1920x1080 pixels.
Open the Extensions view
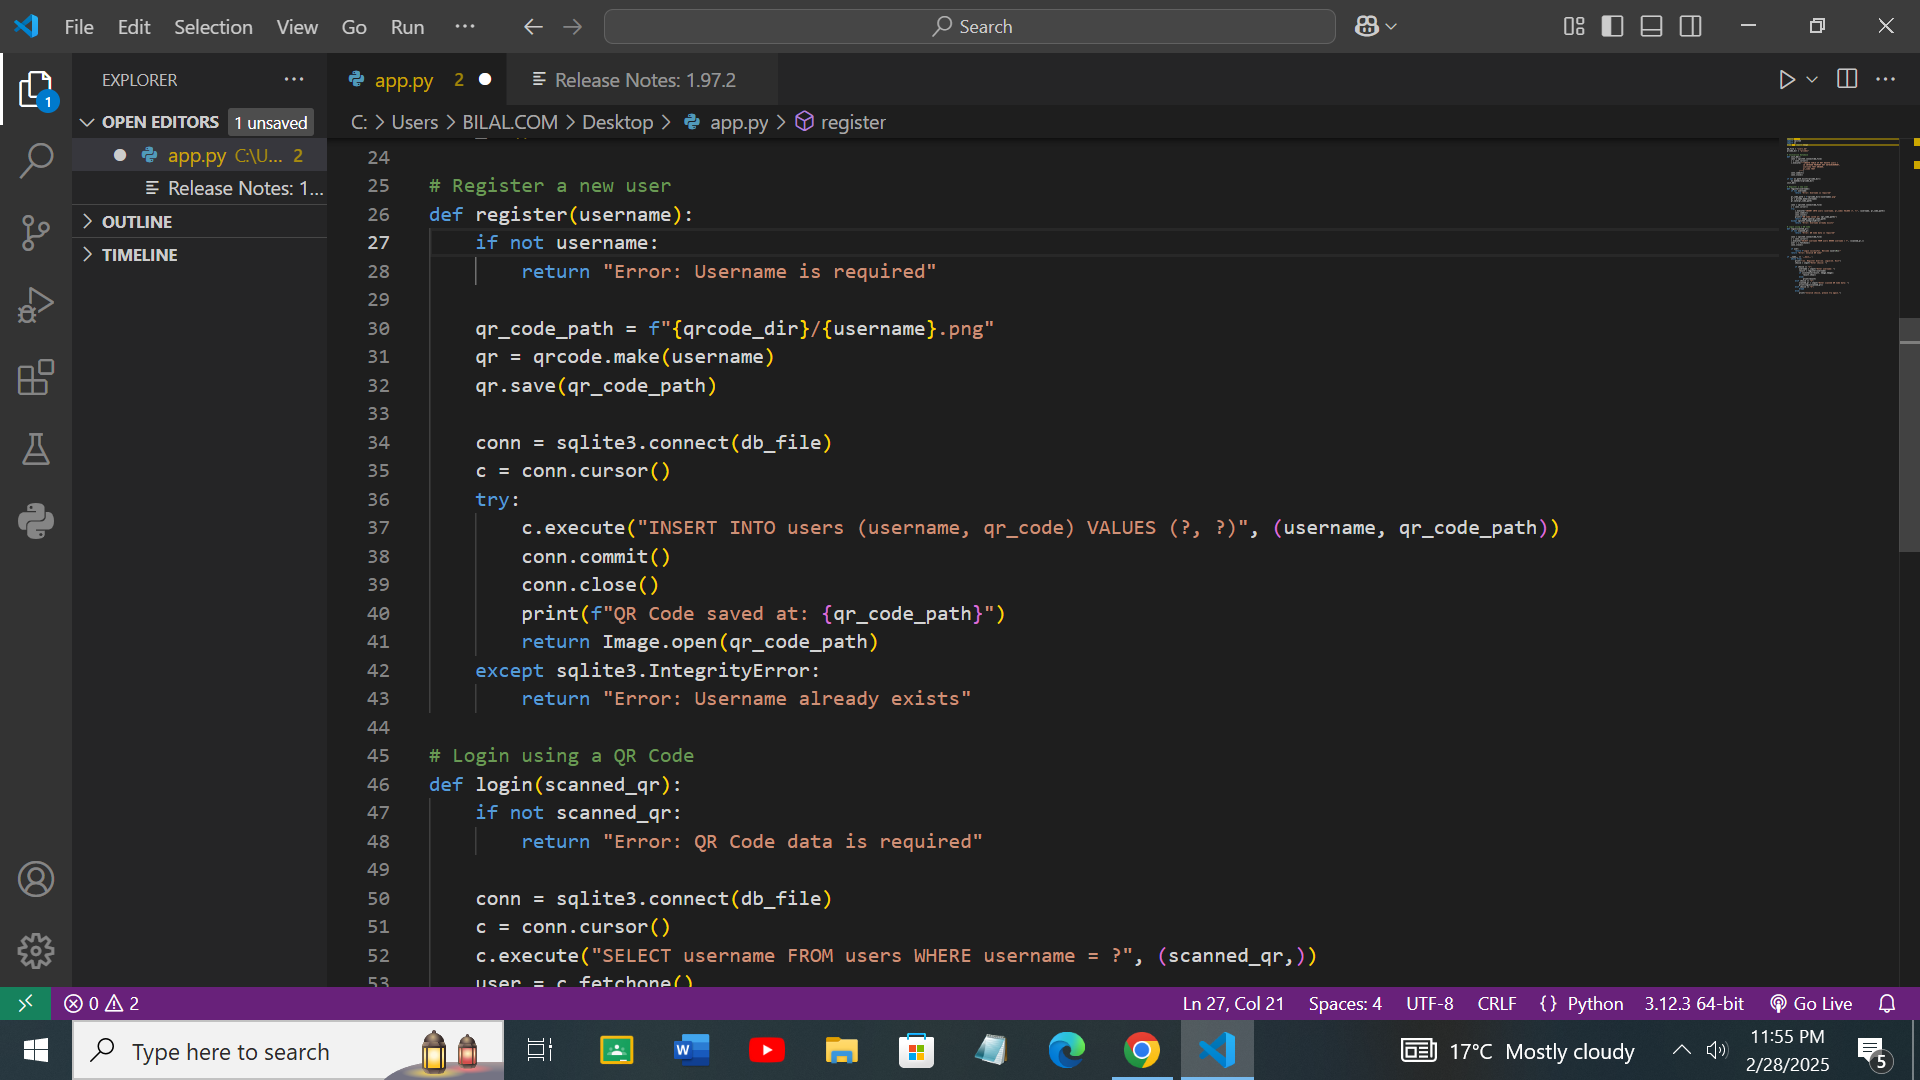point(36,378)
